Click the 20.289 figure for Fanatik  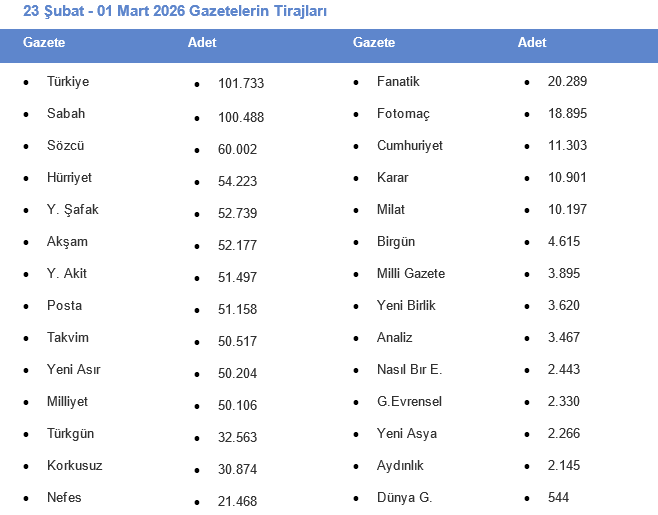[568, 82]
